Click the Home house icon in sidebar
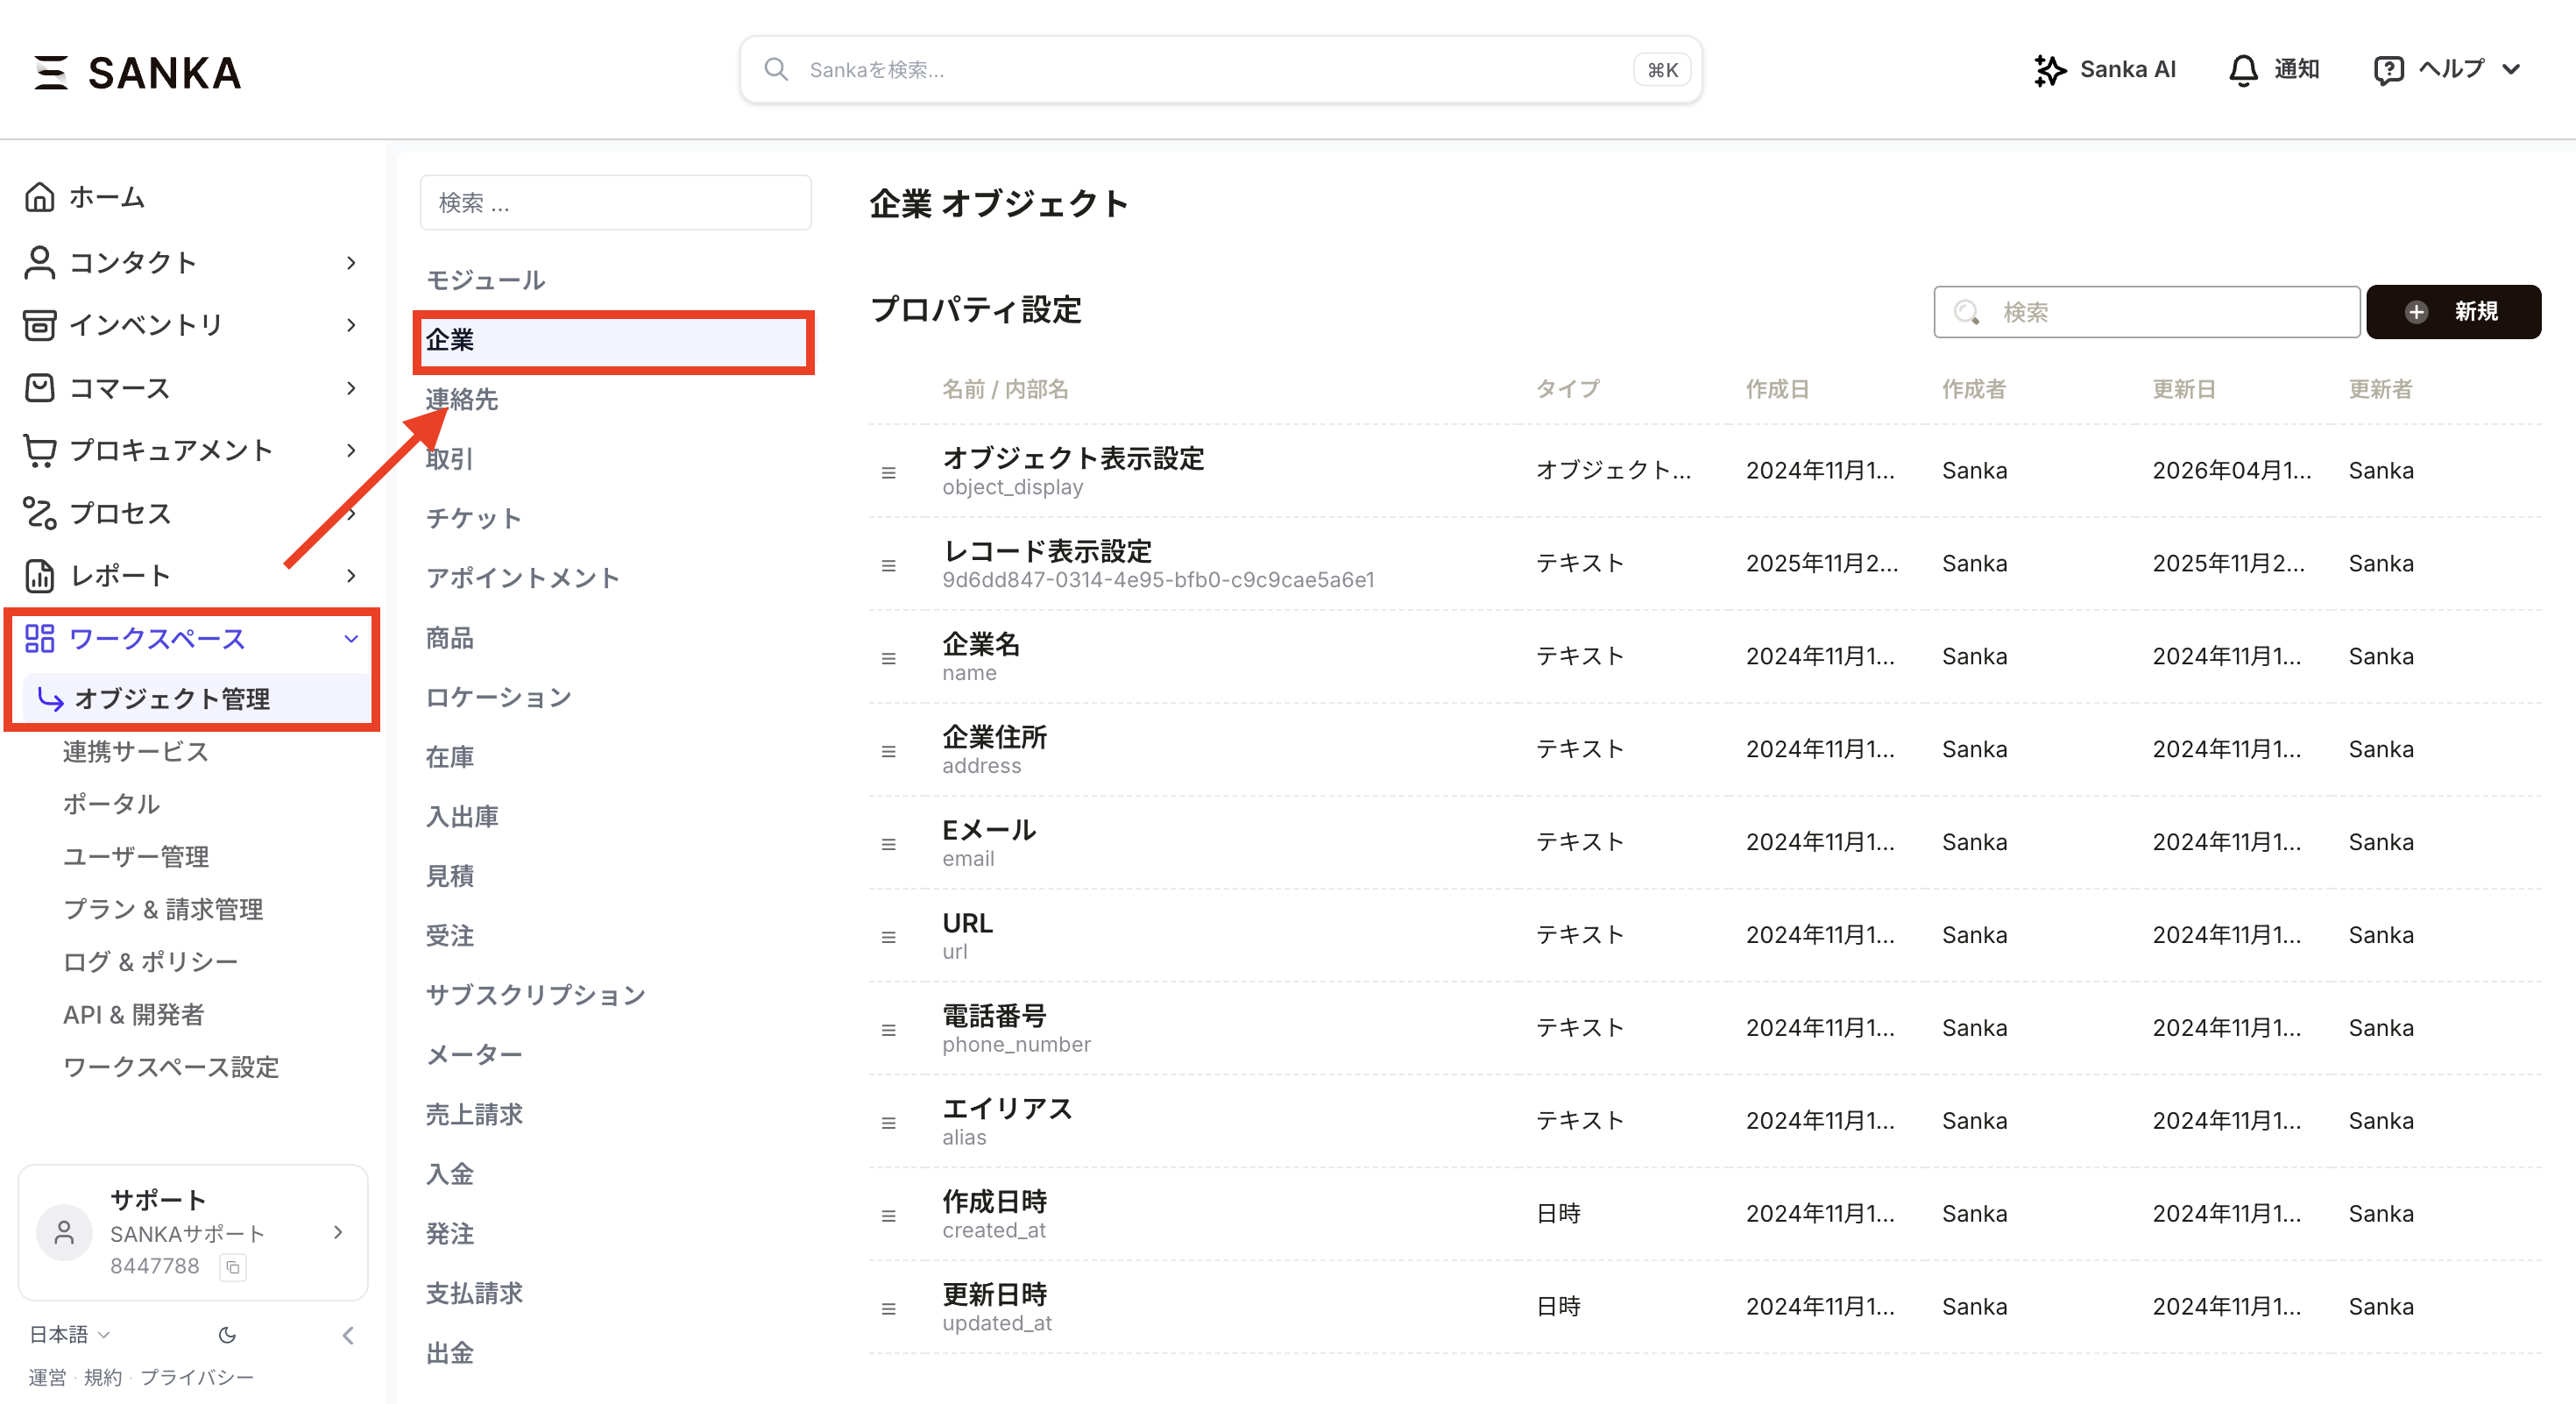 point(39,197)
